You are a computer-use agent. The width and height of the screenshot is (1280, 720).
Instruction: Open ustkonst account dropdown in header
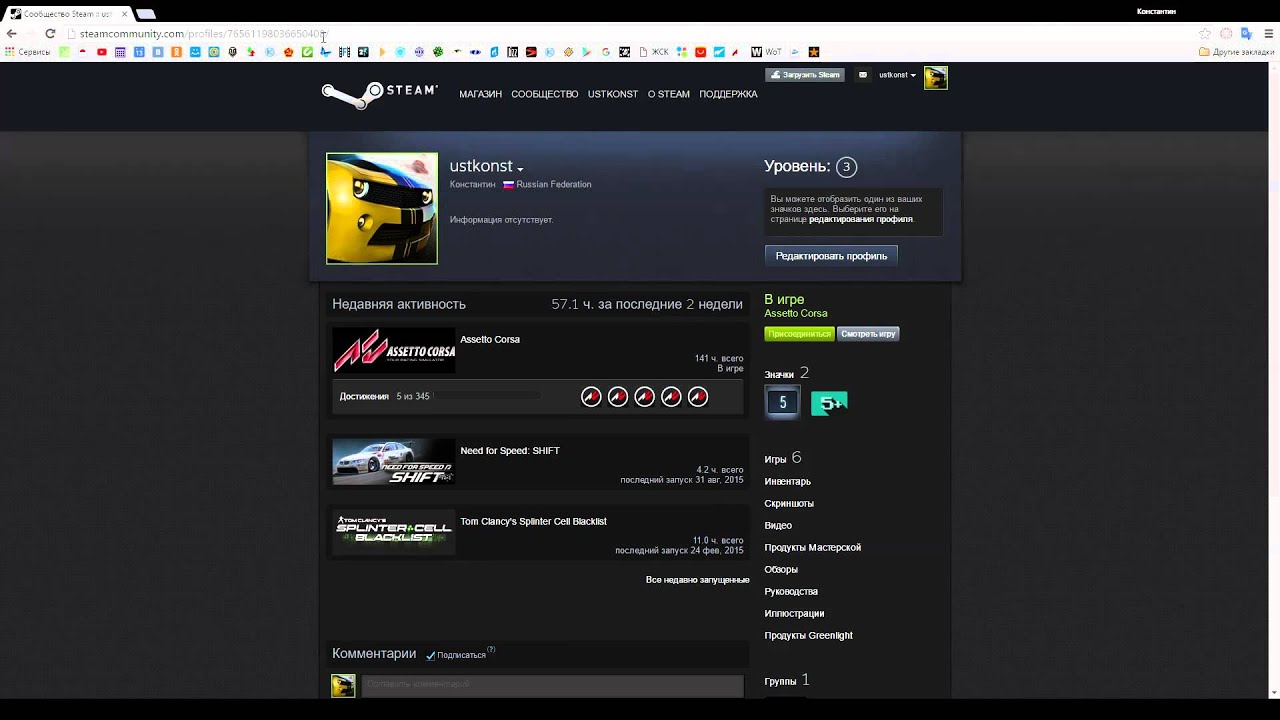coord(897,75)
